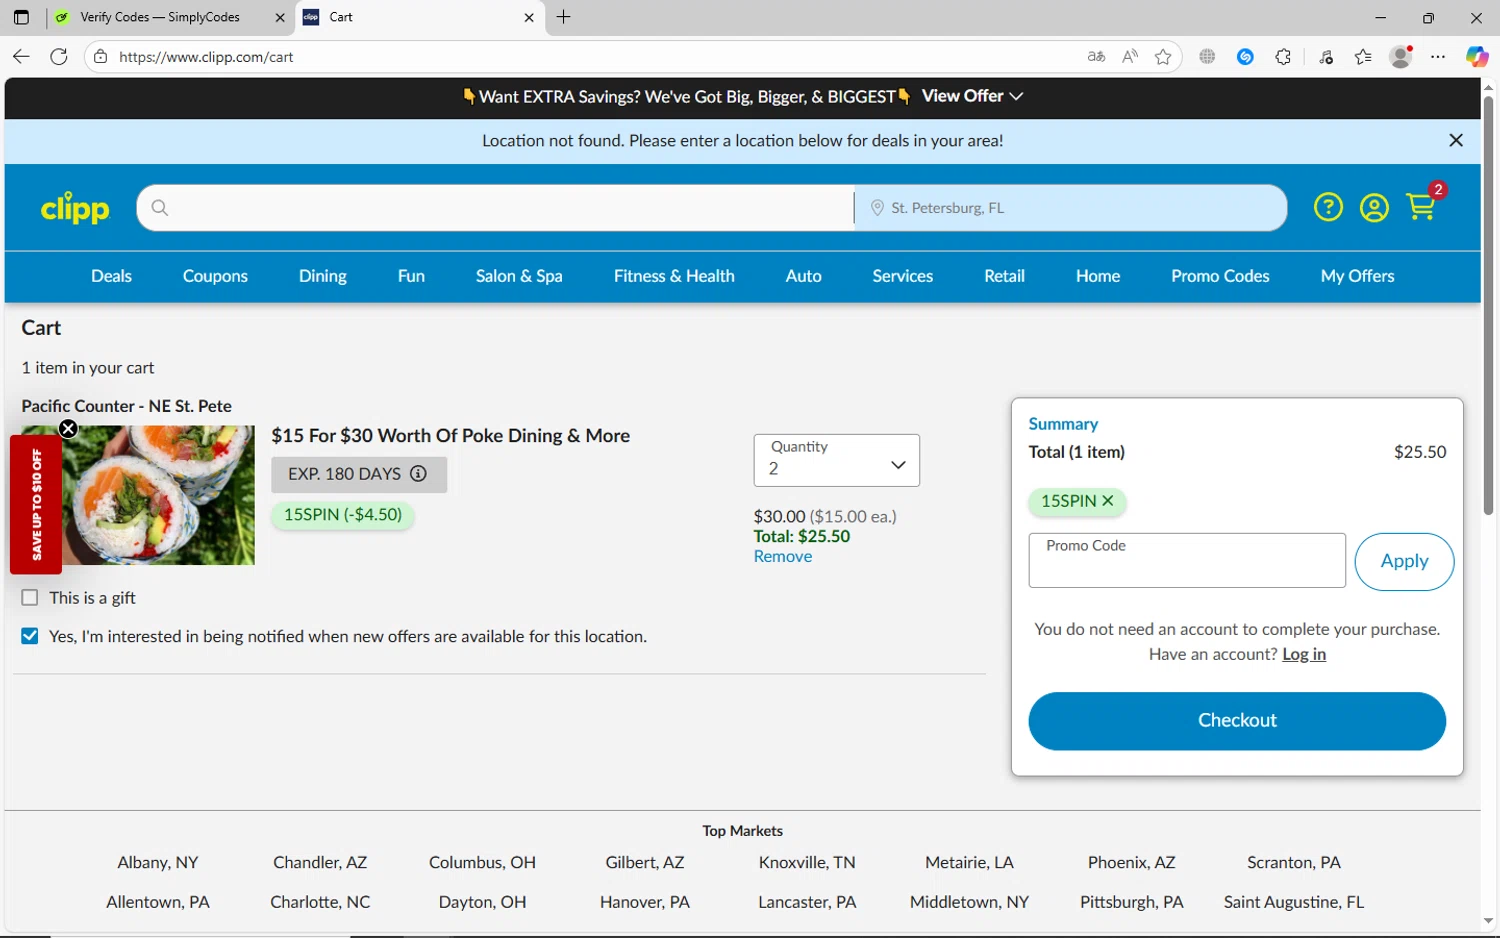Image resolution: width=1500 pixels, height=938 pixels.
Task: Open the Fun category
Action: coord(411,276)
